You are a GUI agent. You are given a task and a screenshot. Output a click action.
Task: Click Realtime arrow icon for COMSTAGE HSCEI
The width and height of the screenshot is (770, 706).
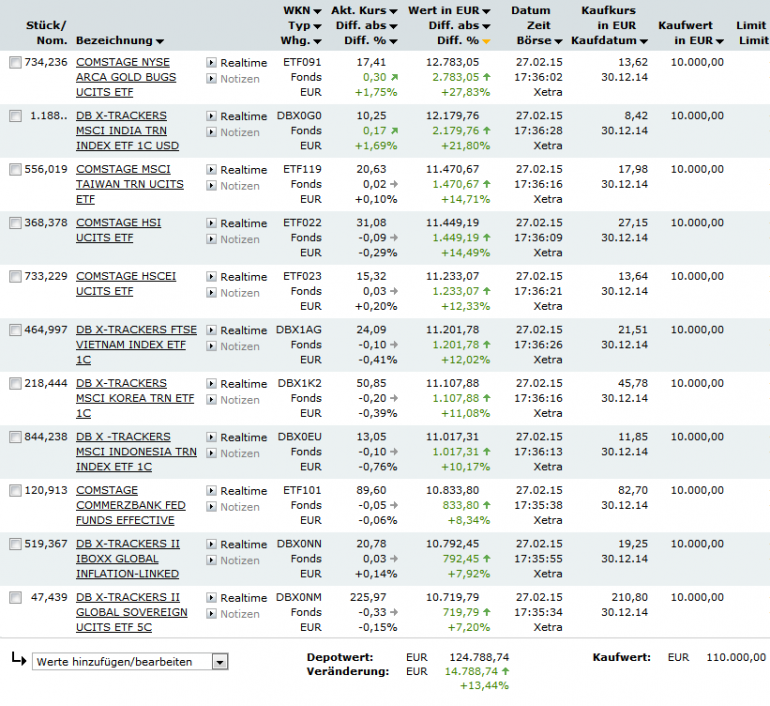211,276
